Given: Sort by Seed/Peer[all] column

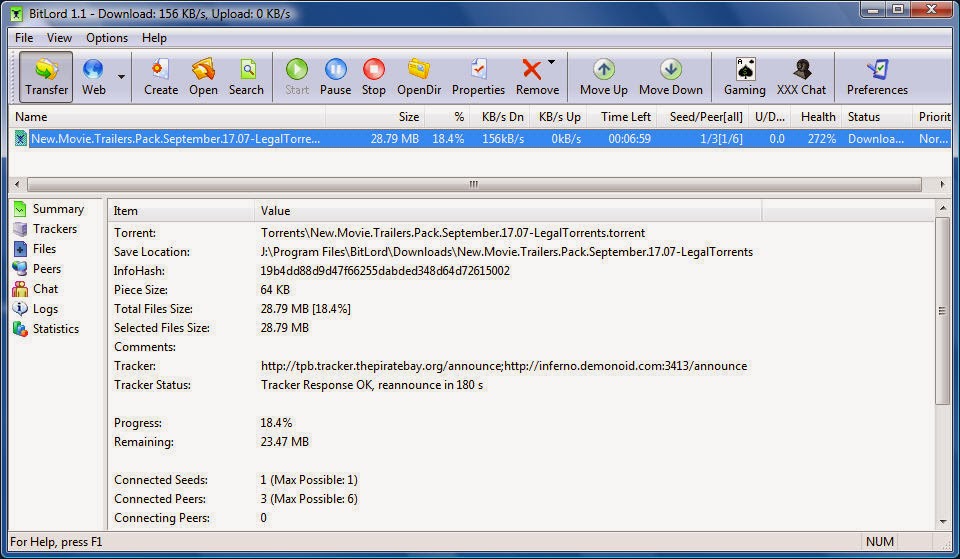Looking at the screenshot, I should pyautogui.click(x=703, y=116).
